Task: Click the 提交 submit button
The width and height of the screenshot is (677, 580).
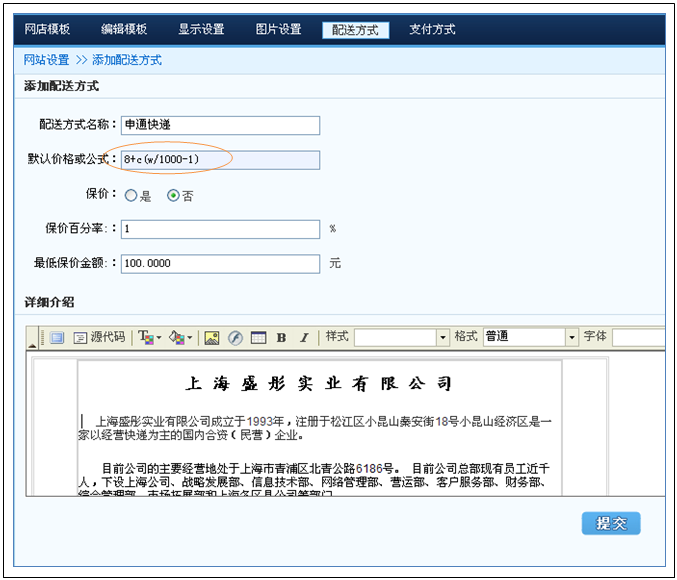Action: coord(611,523)
